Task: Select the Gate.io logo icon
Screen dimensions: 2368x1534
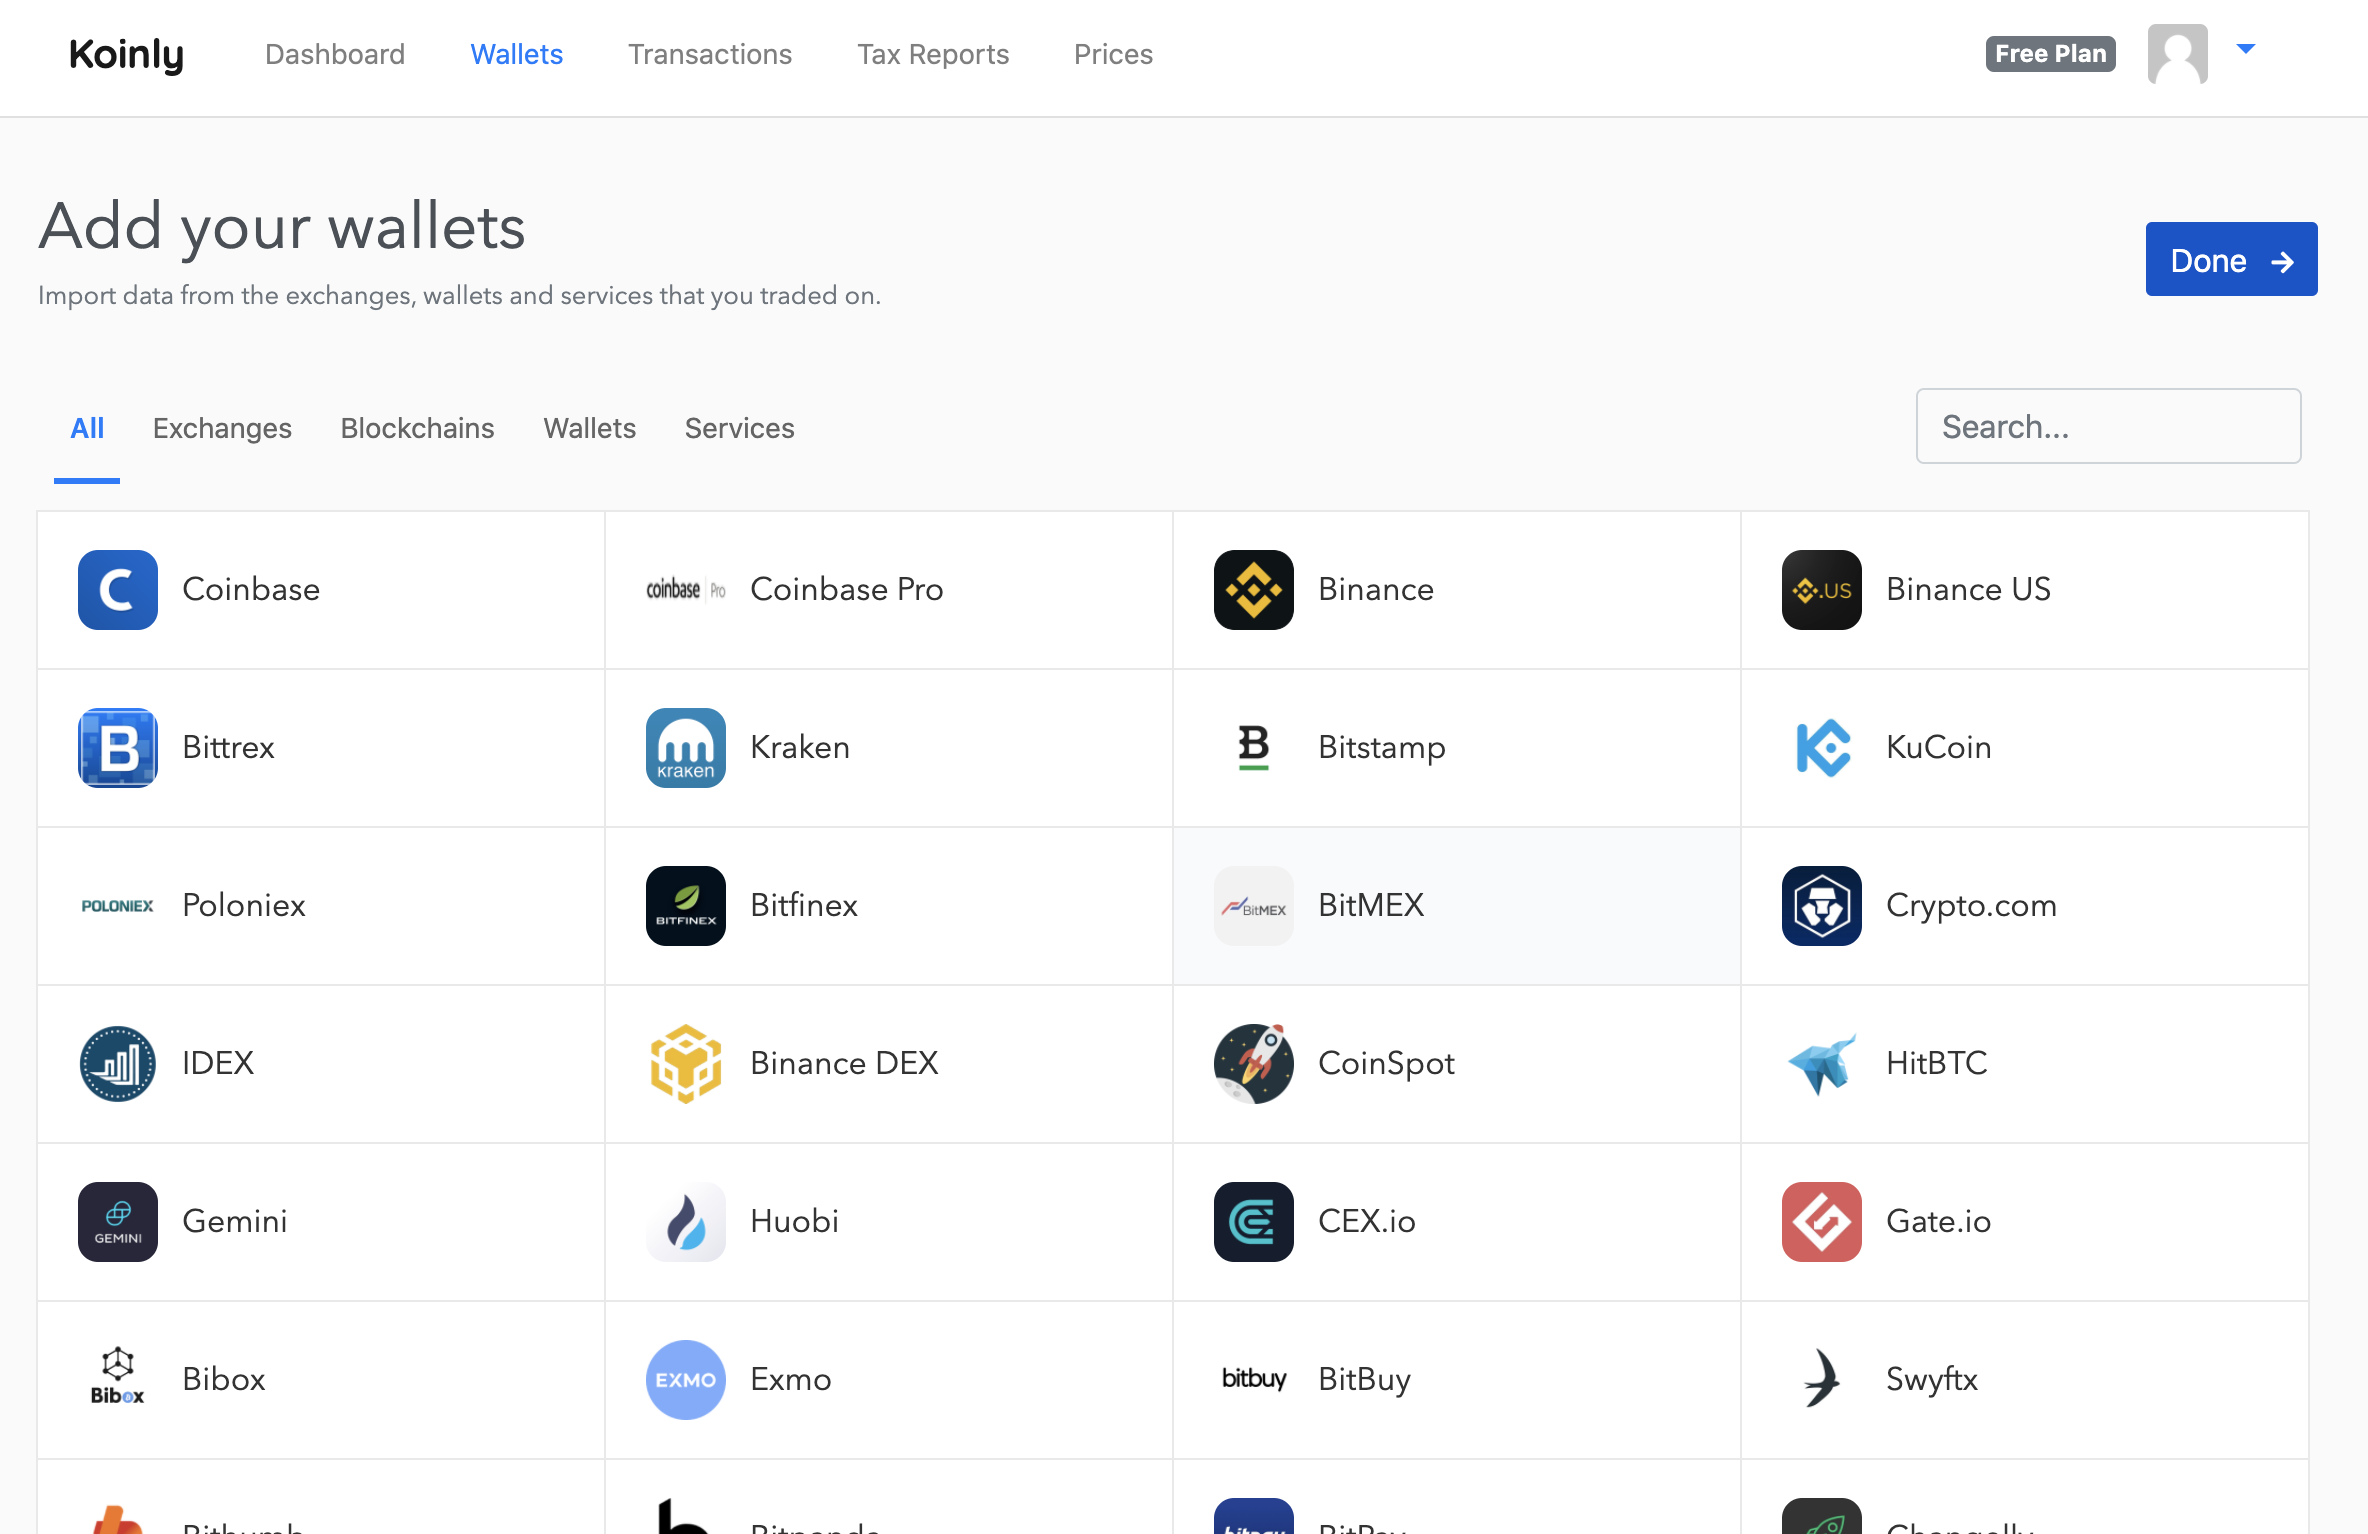Action: point(1822,1222)
